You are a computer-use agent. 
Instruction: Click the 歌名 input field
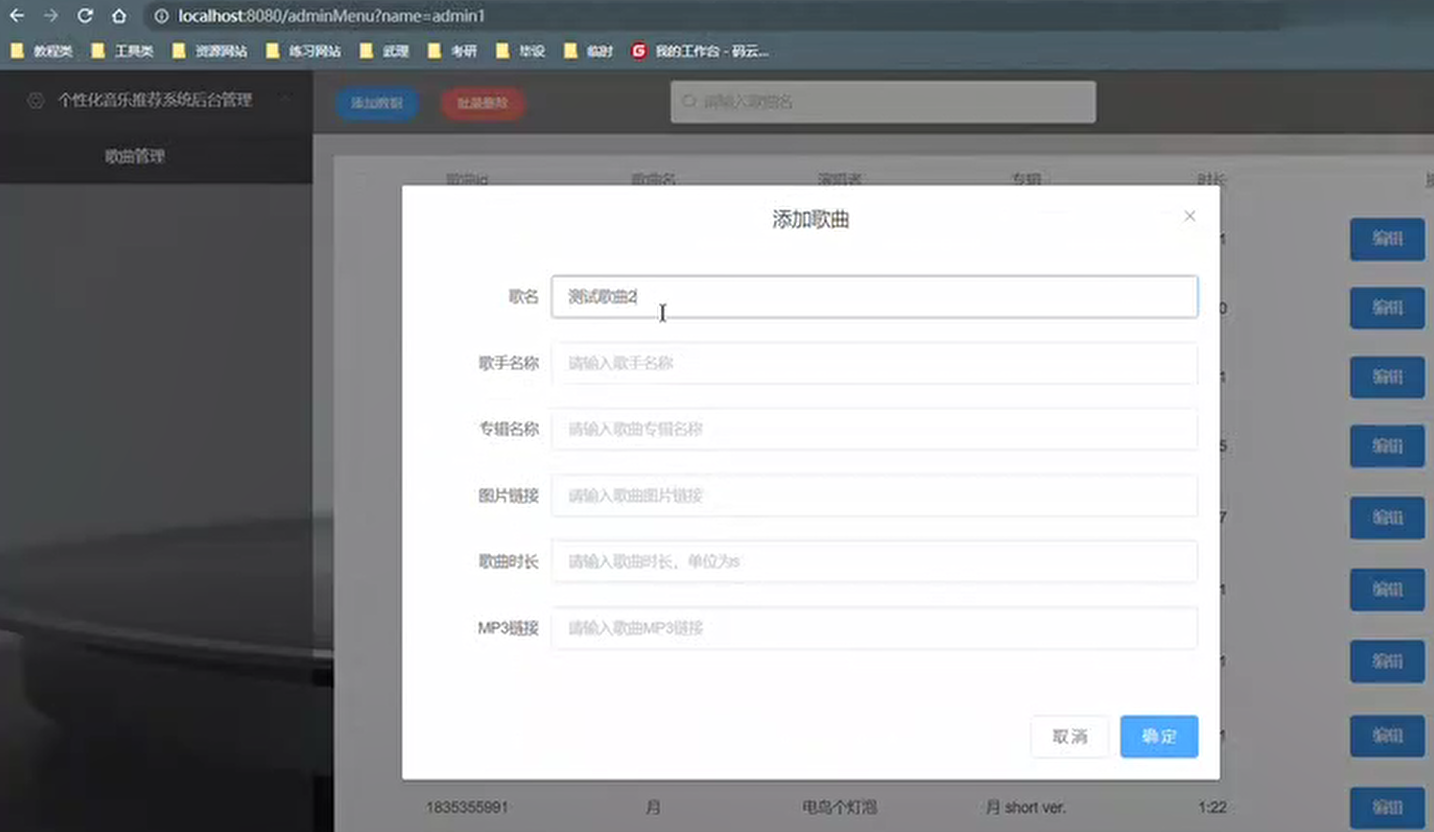[874, 297]
